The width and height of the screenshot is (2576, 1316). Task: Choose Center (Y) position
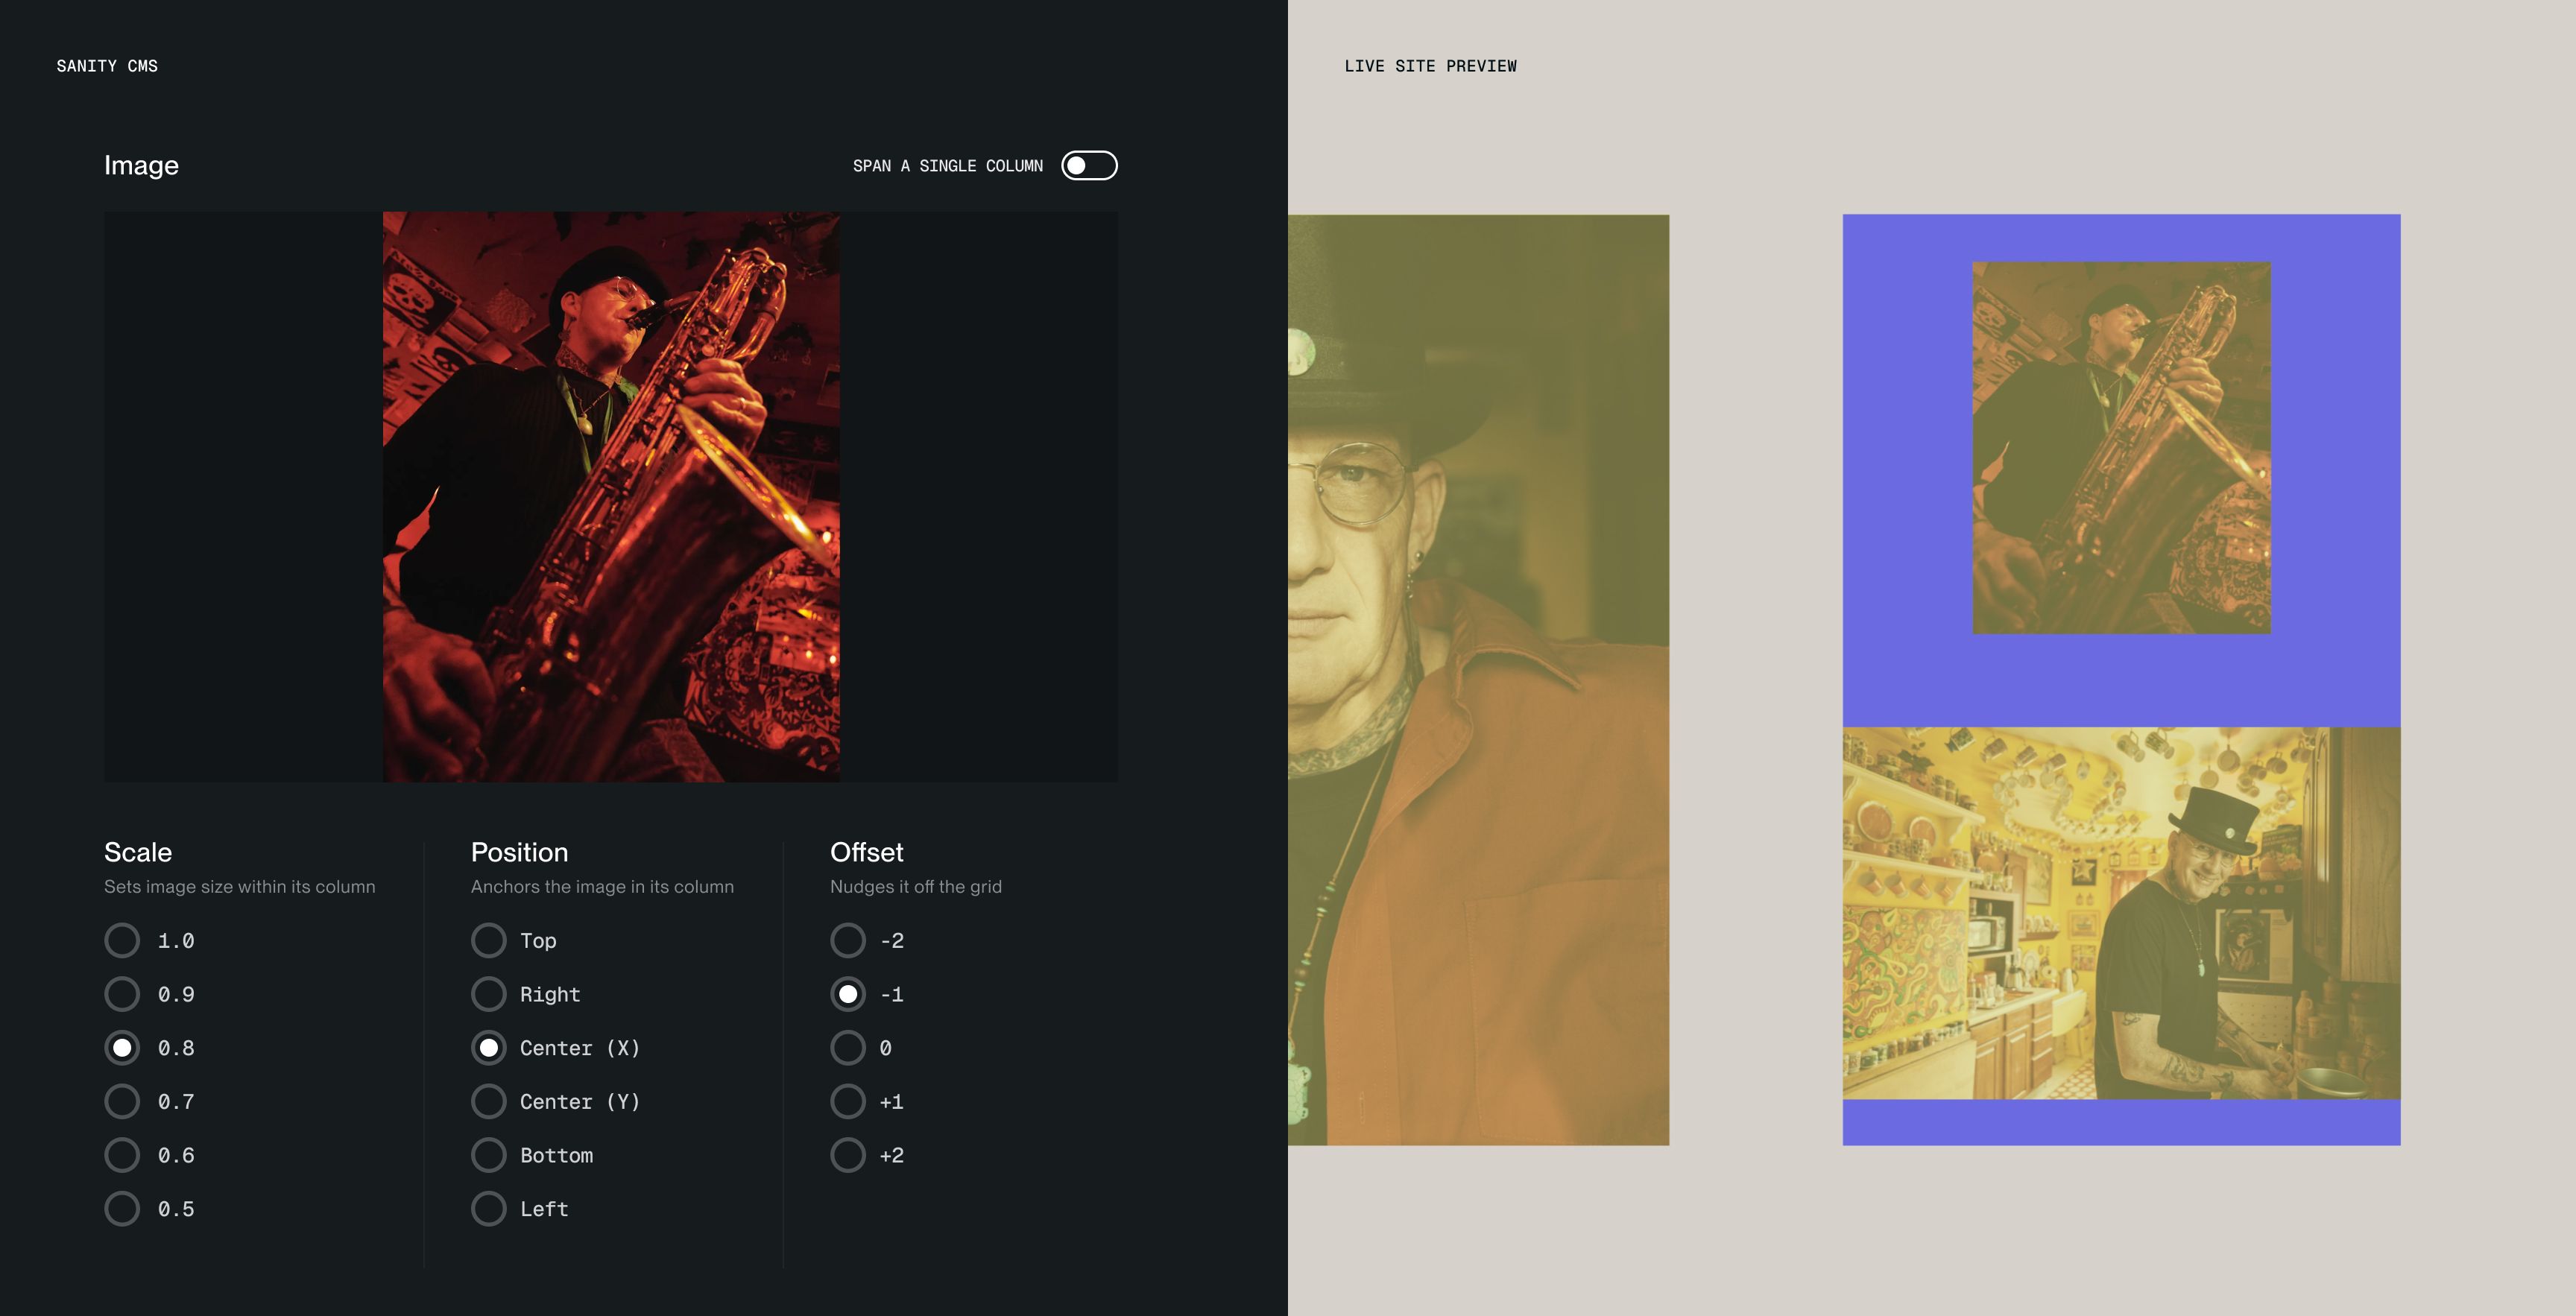point(489,1101)
